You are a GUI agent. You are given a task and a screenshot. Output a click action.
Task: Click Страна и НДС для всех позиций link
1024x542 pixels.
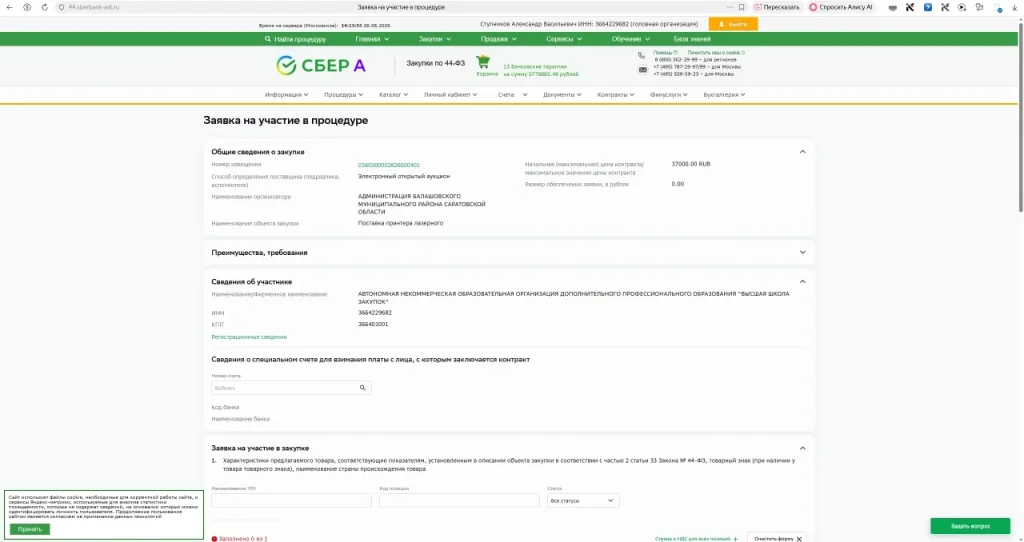(696, 539)
